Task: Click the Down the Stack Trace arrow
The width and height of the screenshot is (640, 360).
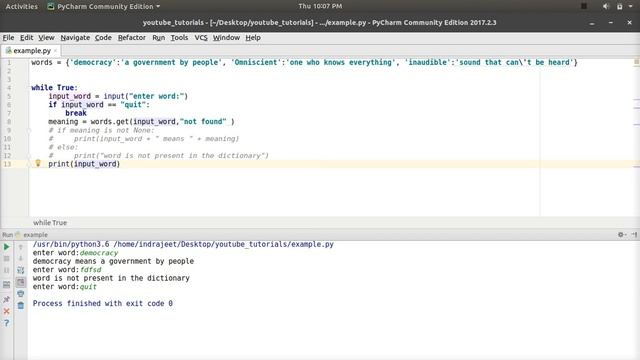Action: pyautogui.click(x=21, y=258)
